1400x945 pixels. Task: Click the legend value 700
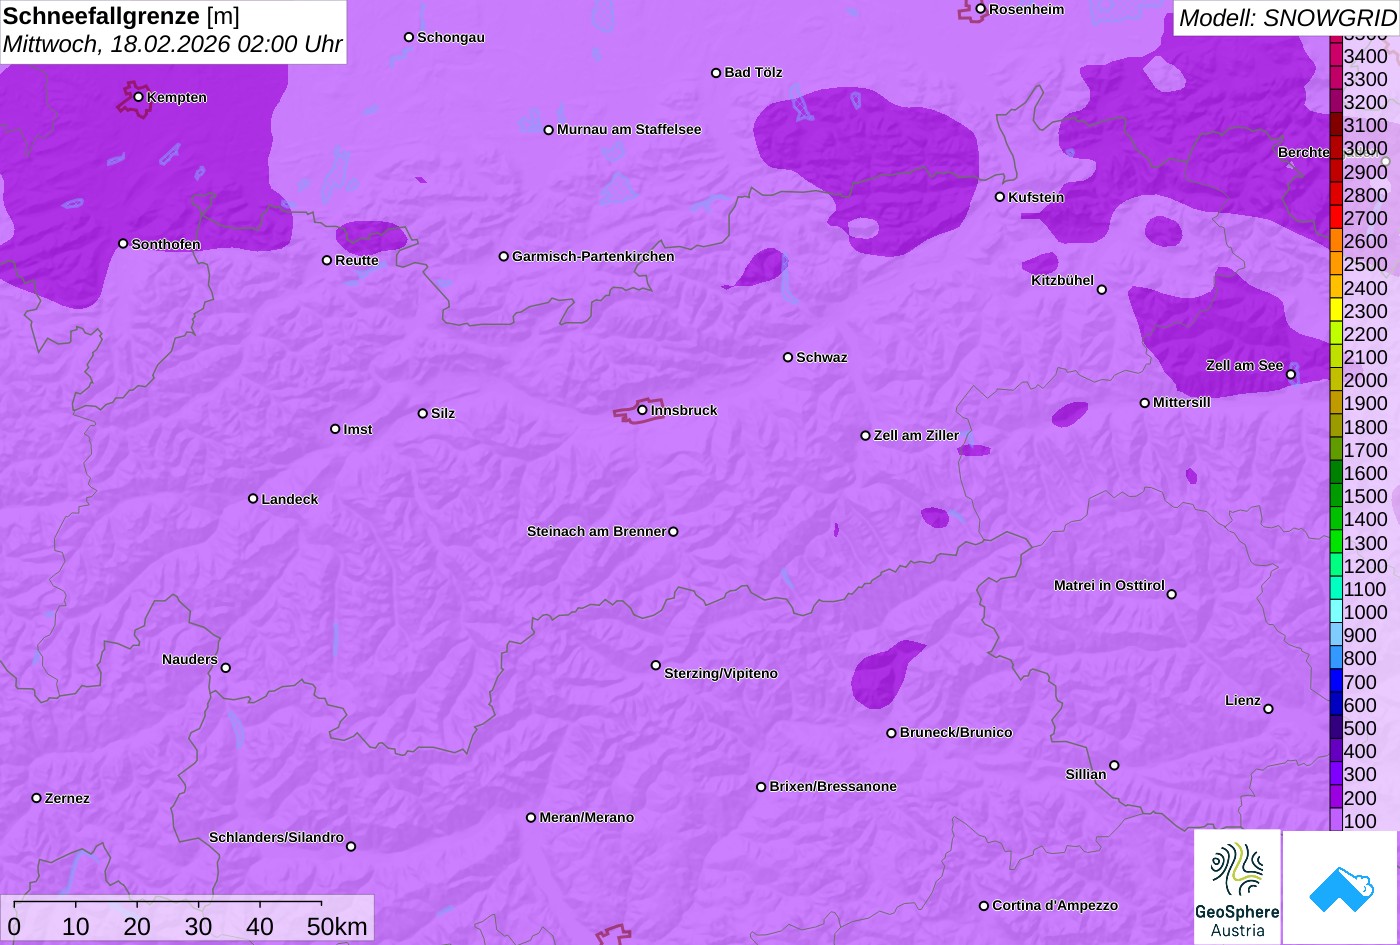pyautogui.click(x=1360, y=682)
